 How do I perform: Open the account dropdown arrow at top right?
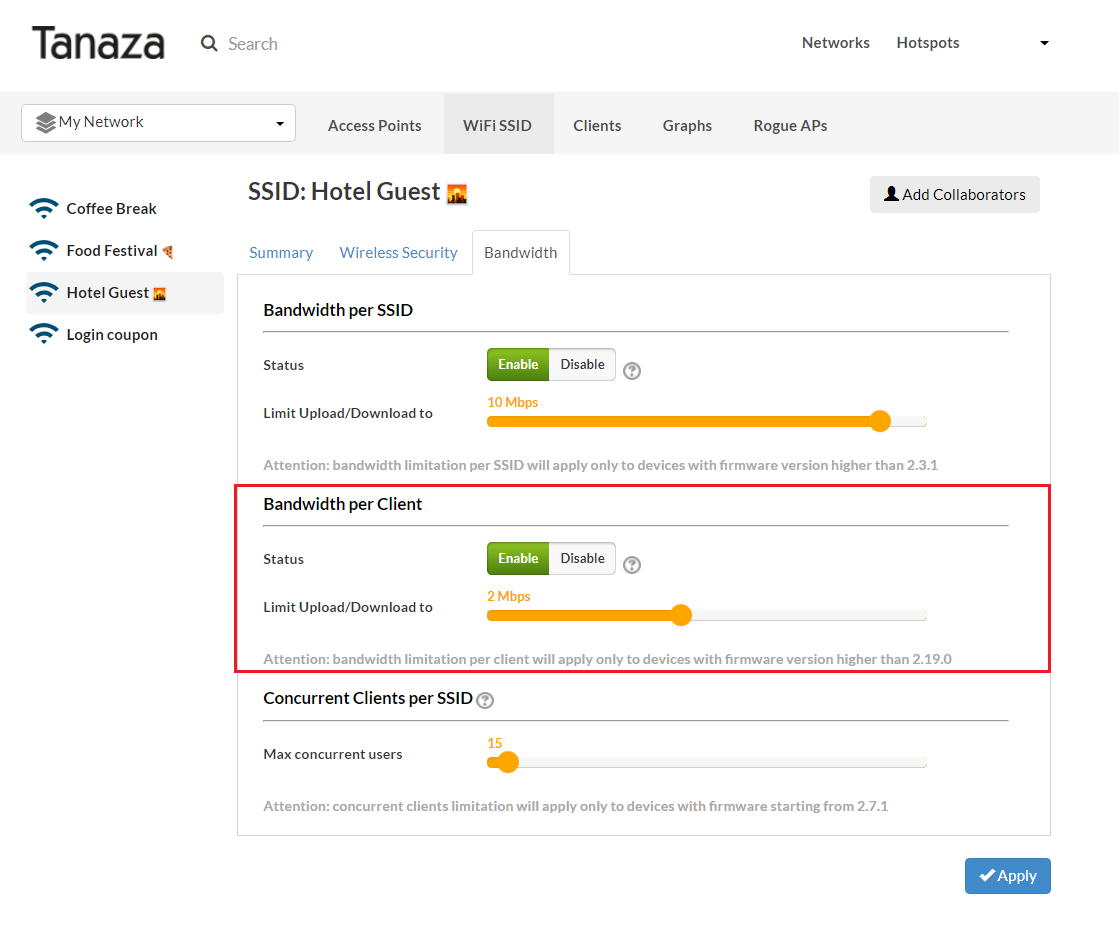coord(1044,43)
